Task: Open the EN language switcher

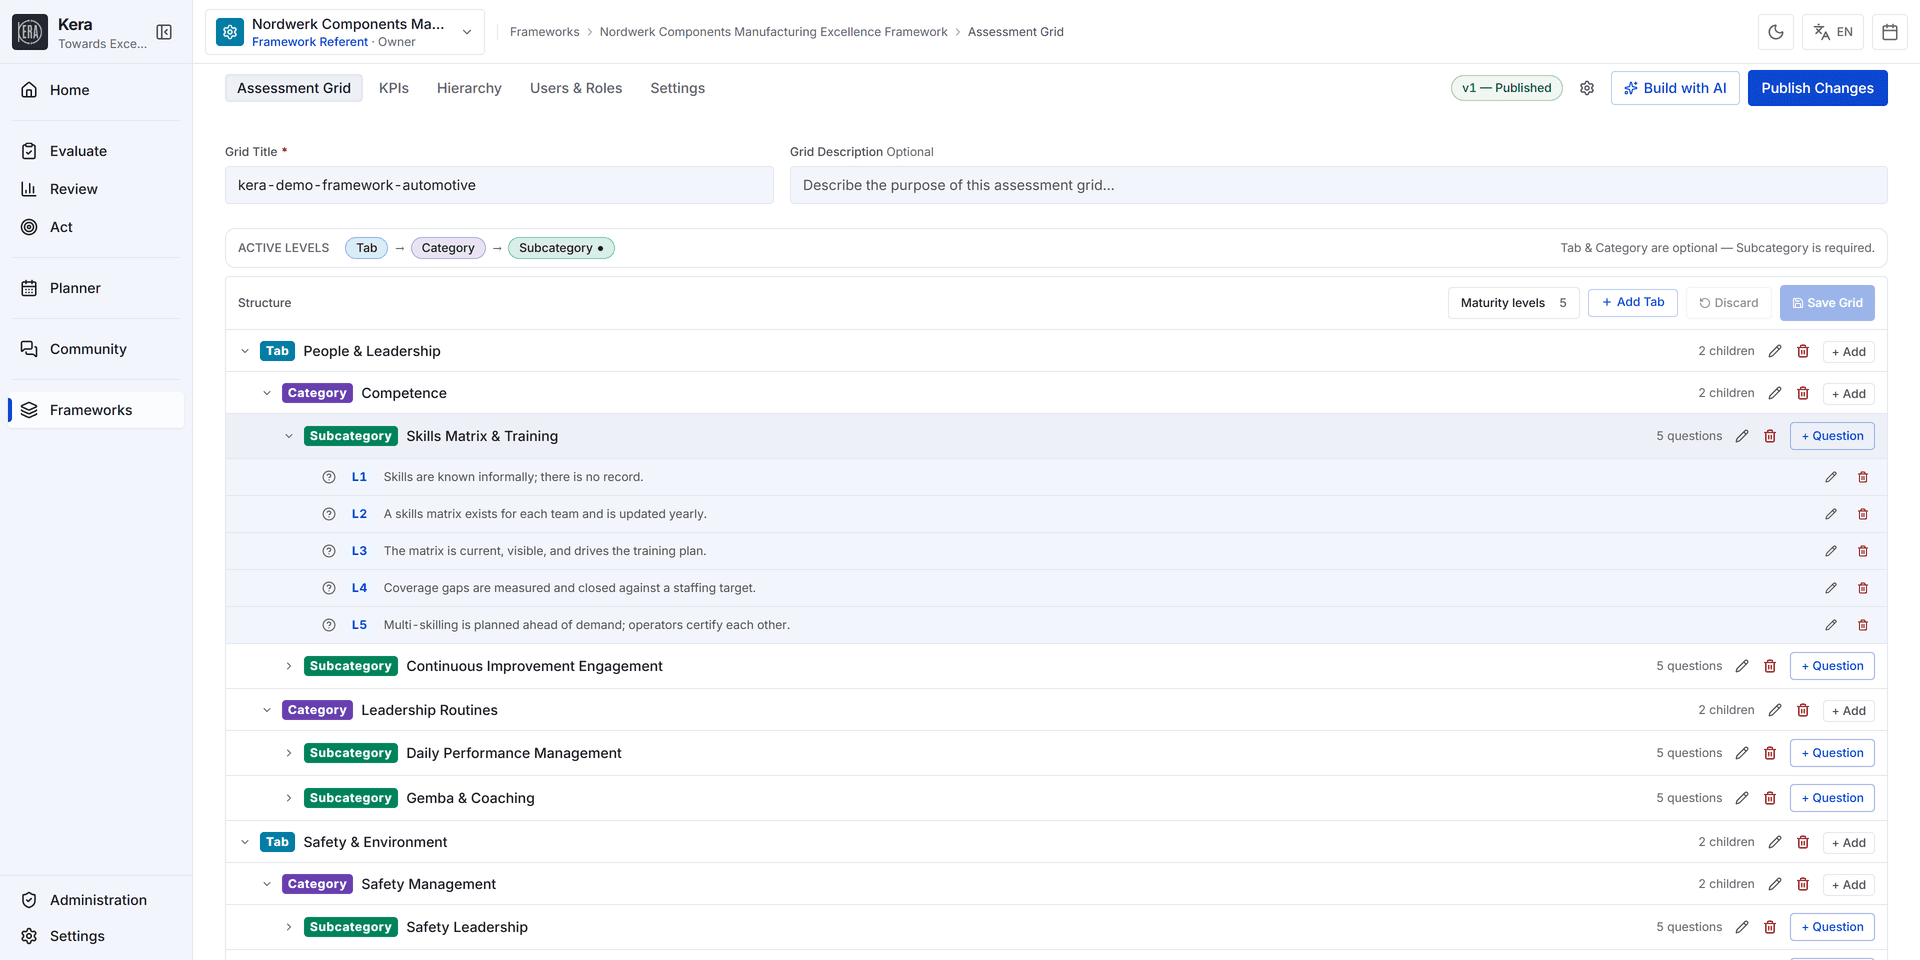Action: coord(1833,32)
